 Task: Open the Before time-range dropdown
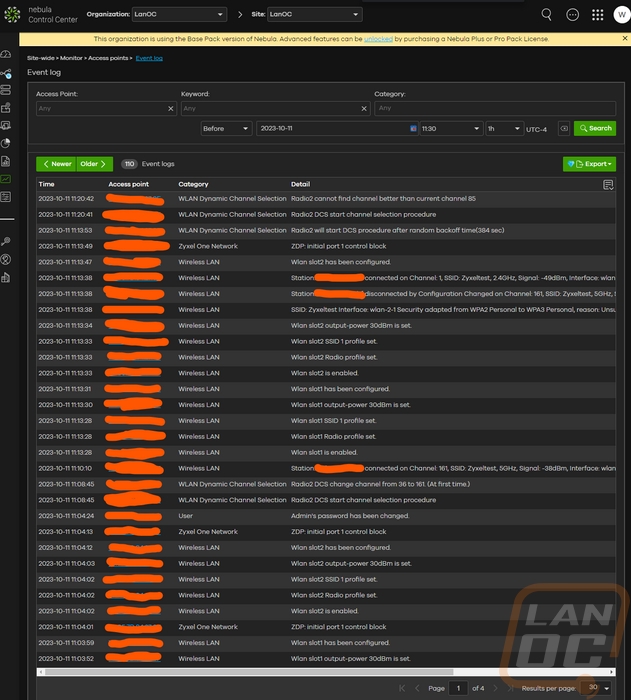(x=226, y=129)
